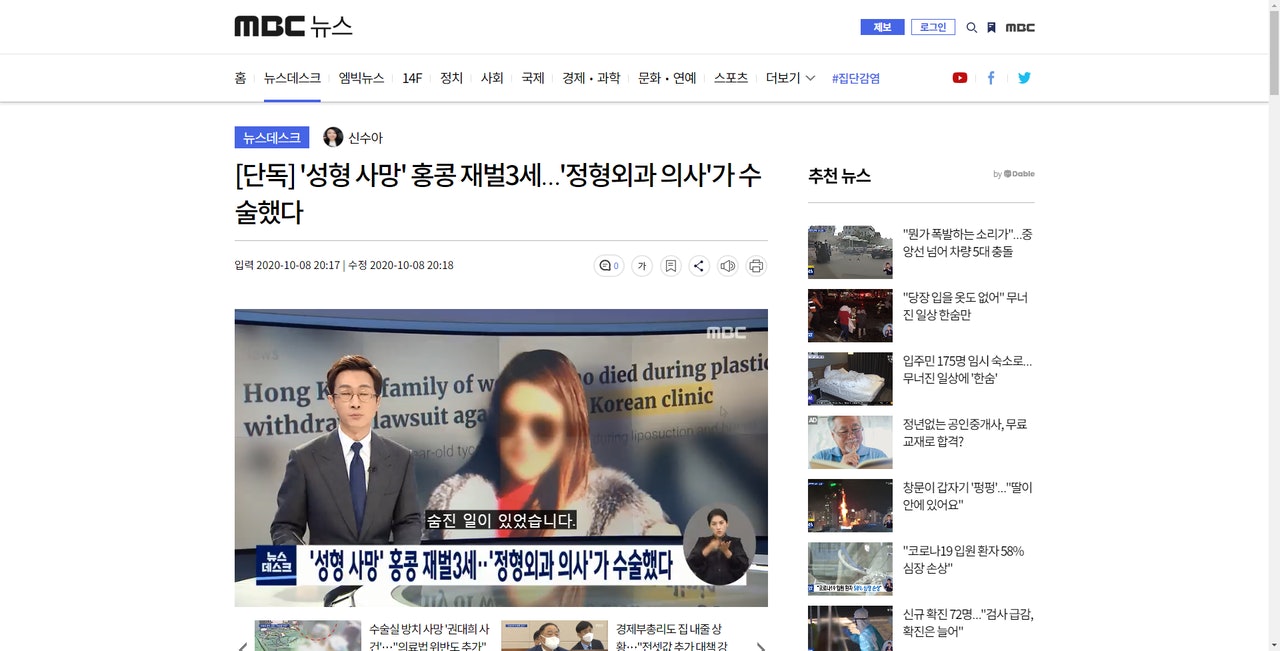This screenshot has height=651, width=1280.
Task: Print the article using printer icon
Action: 756,266
